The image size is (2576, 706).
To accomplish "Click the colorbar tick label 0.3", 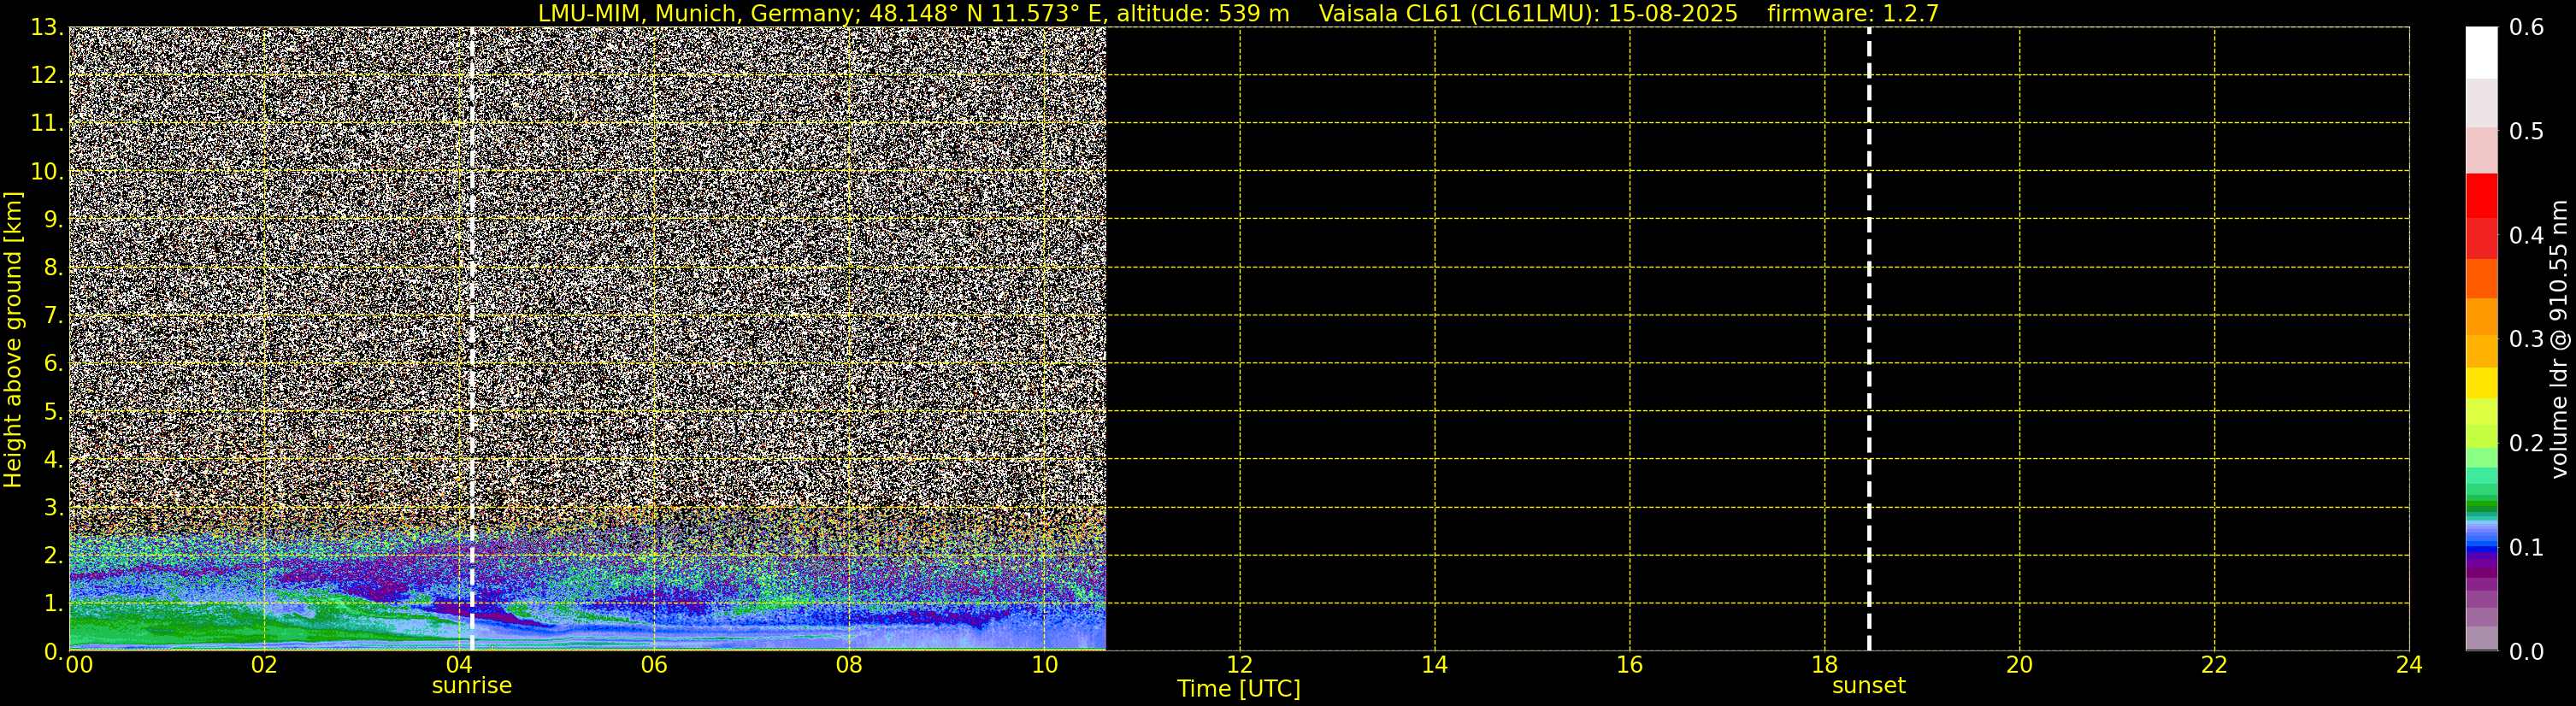I will (2527, 339).
